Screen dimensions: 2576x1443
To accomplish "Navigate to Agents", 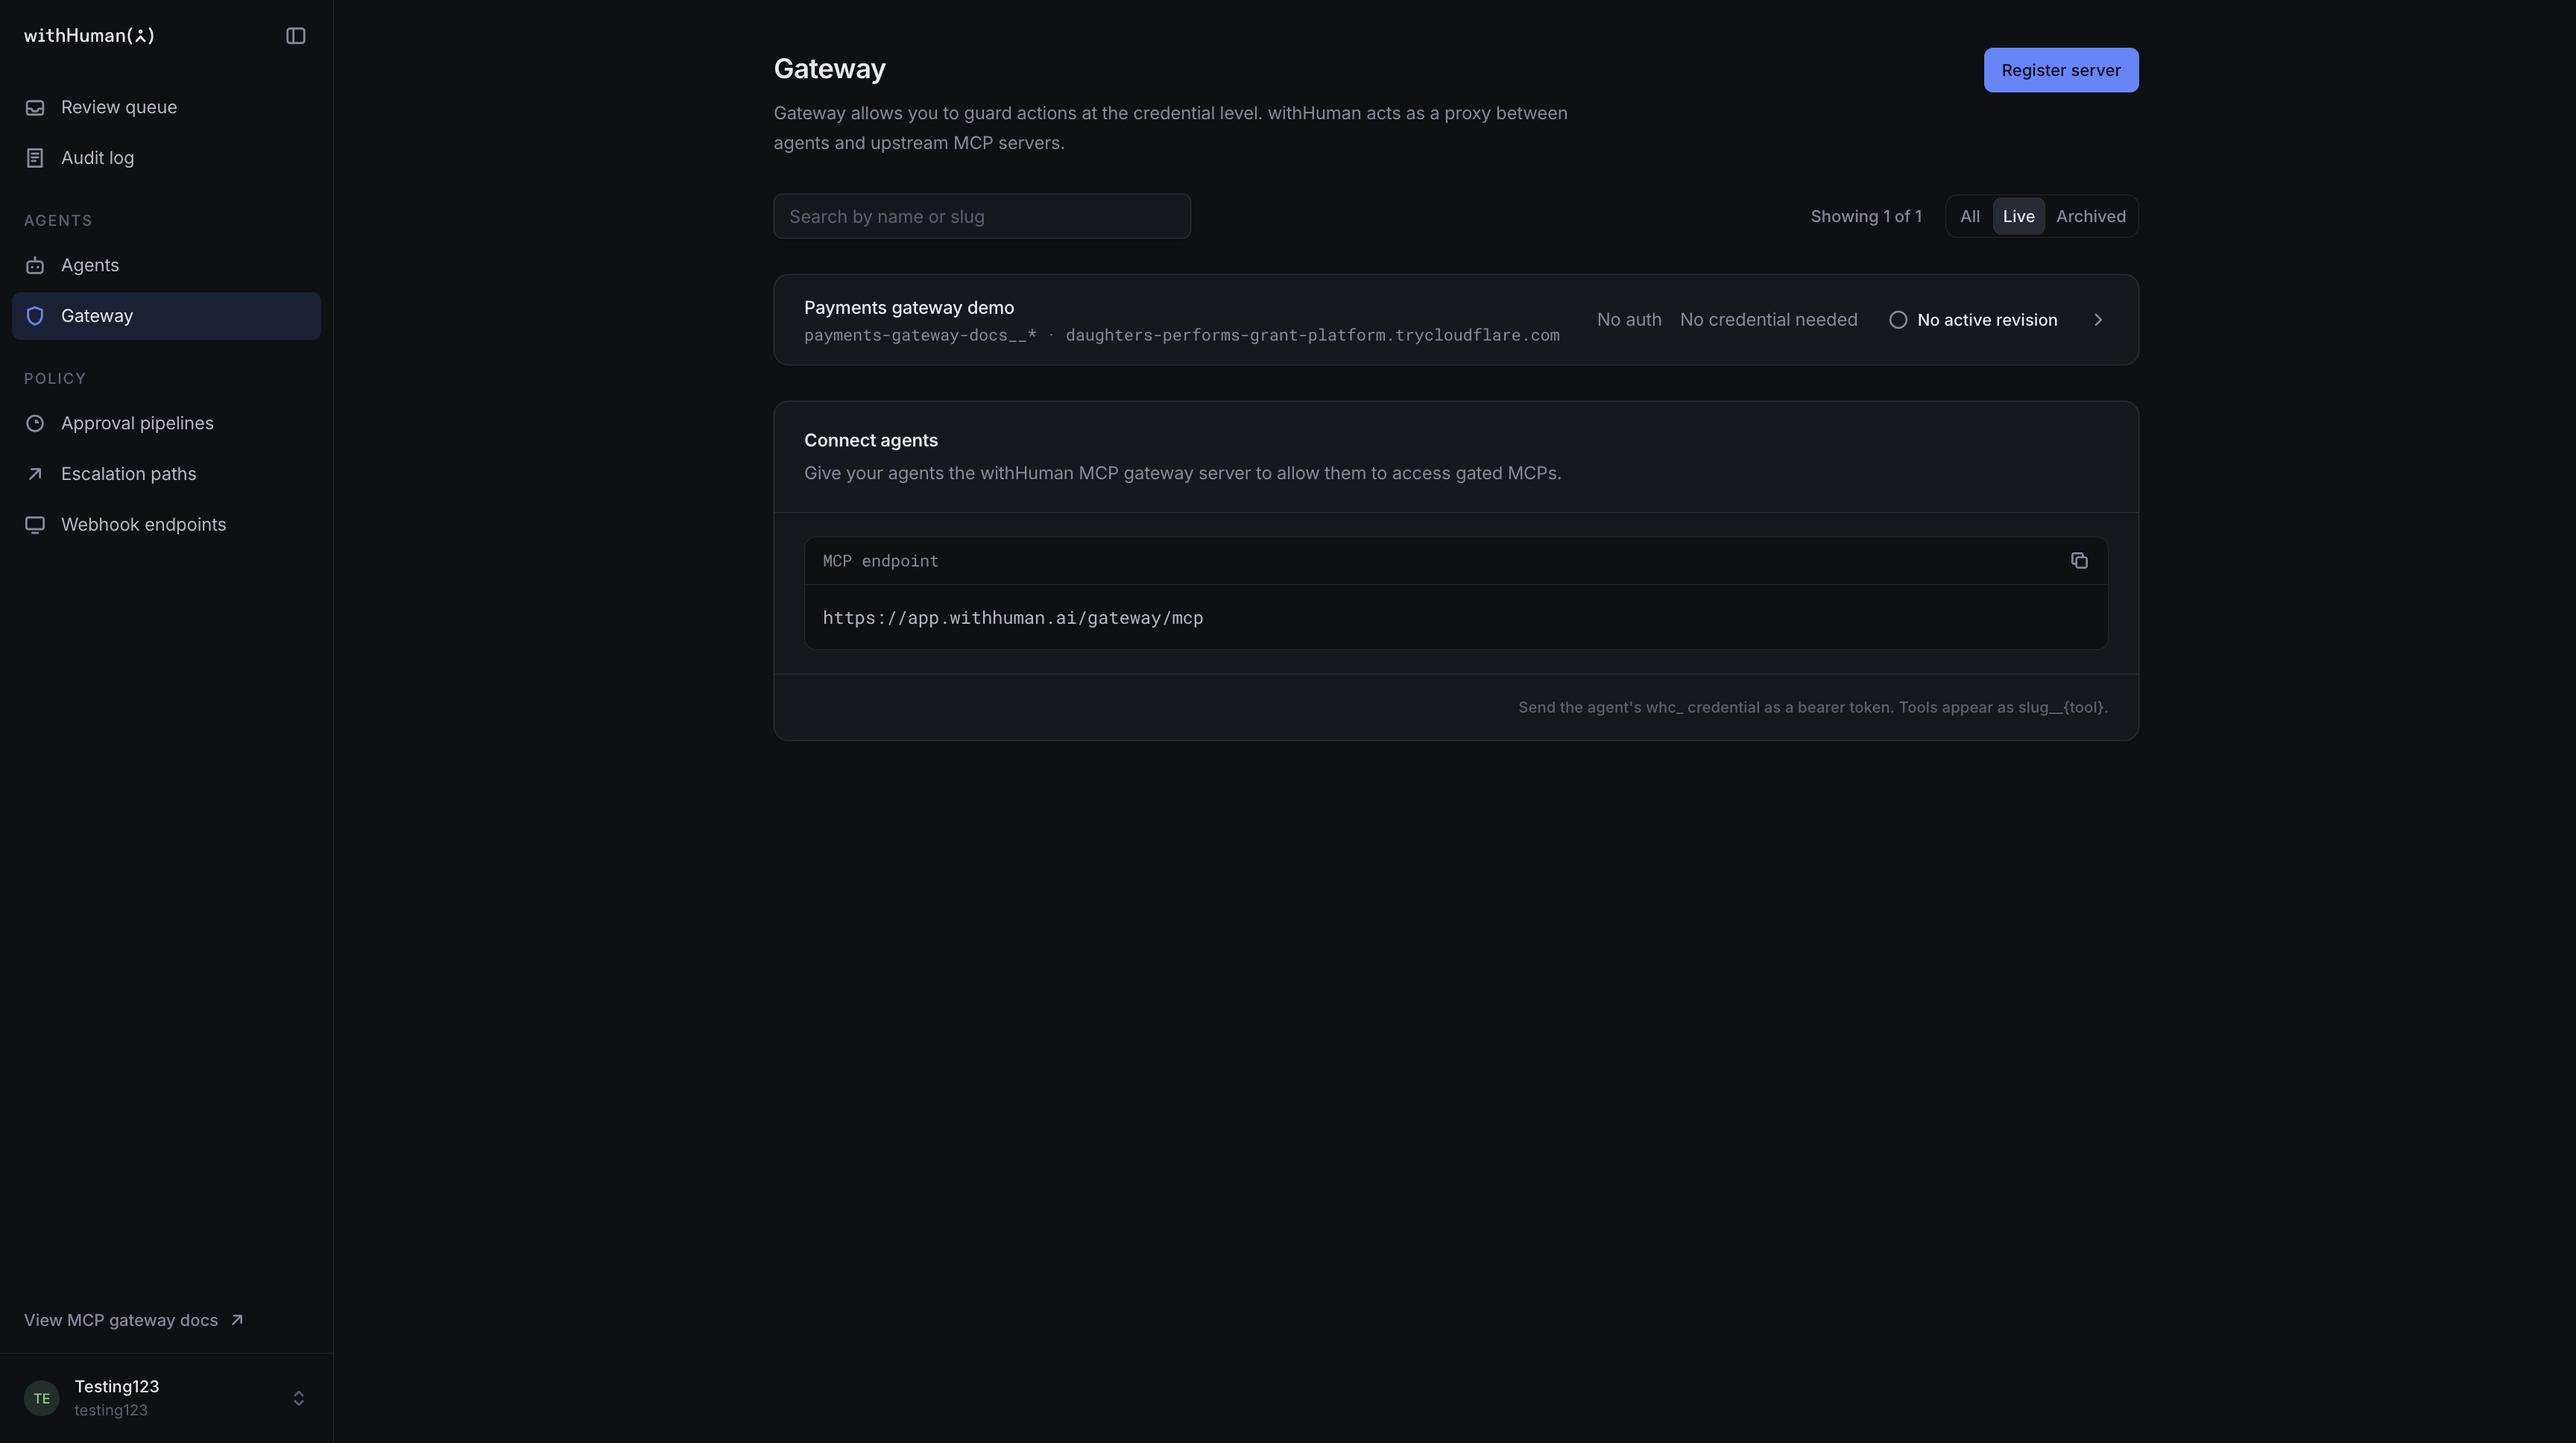I will [166, 265].
